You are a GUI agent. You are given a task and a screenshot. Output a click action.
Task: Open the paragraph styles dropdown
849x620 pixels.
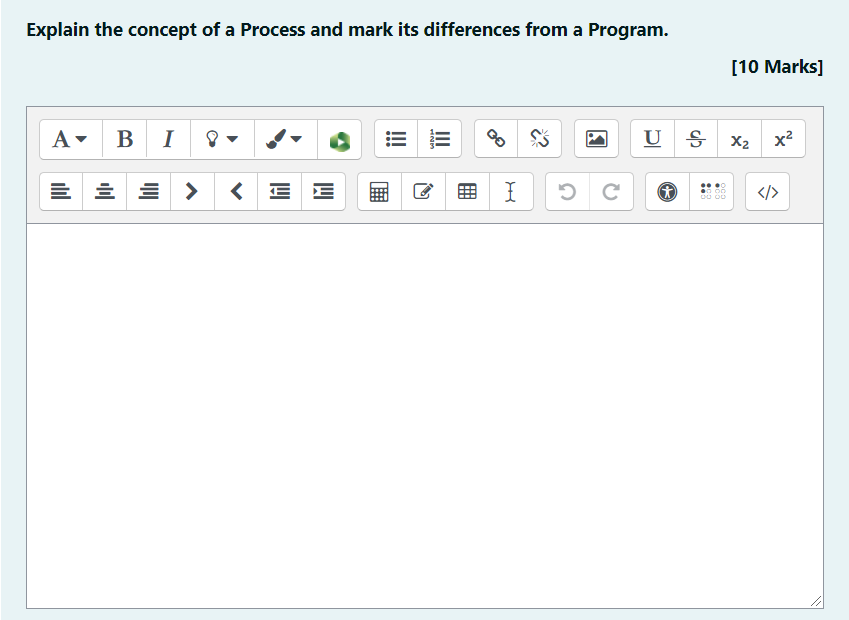click(x=70, y=139)
